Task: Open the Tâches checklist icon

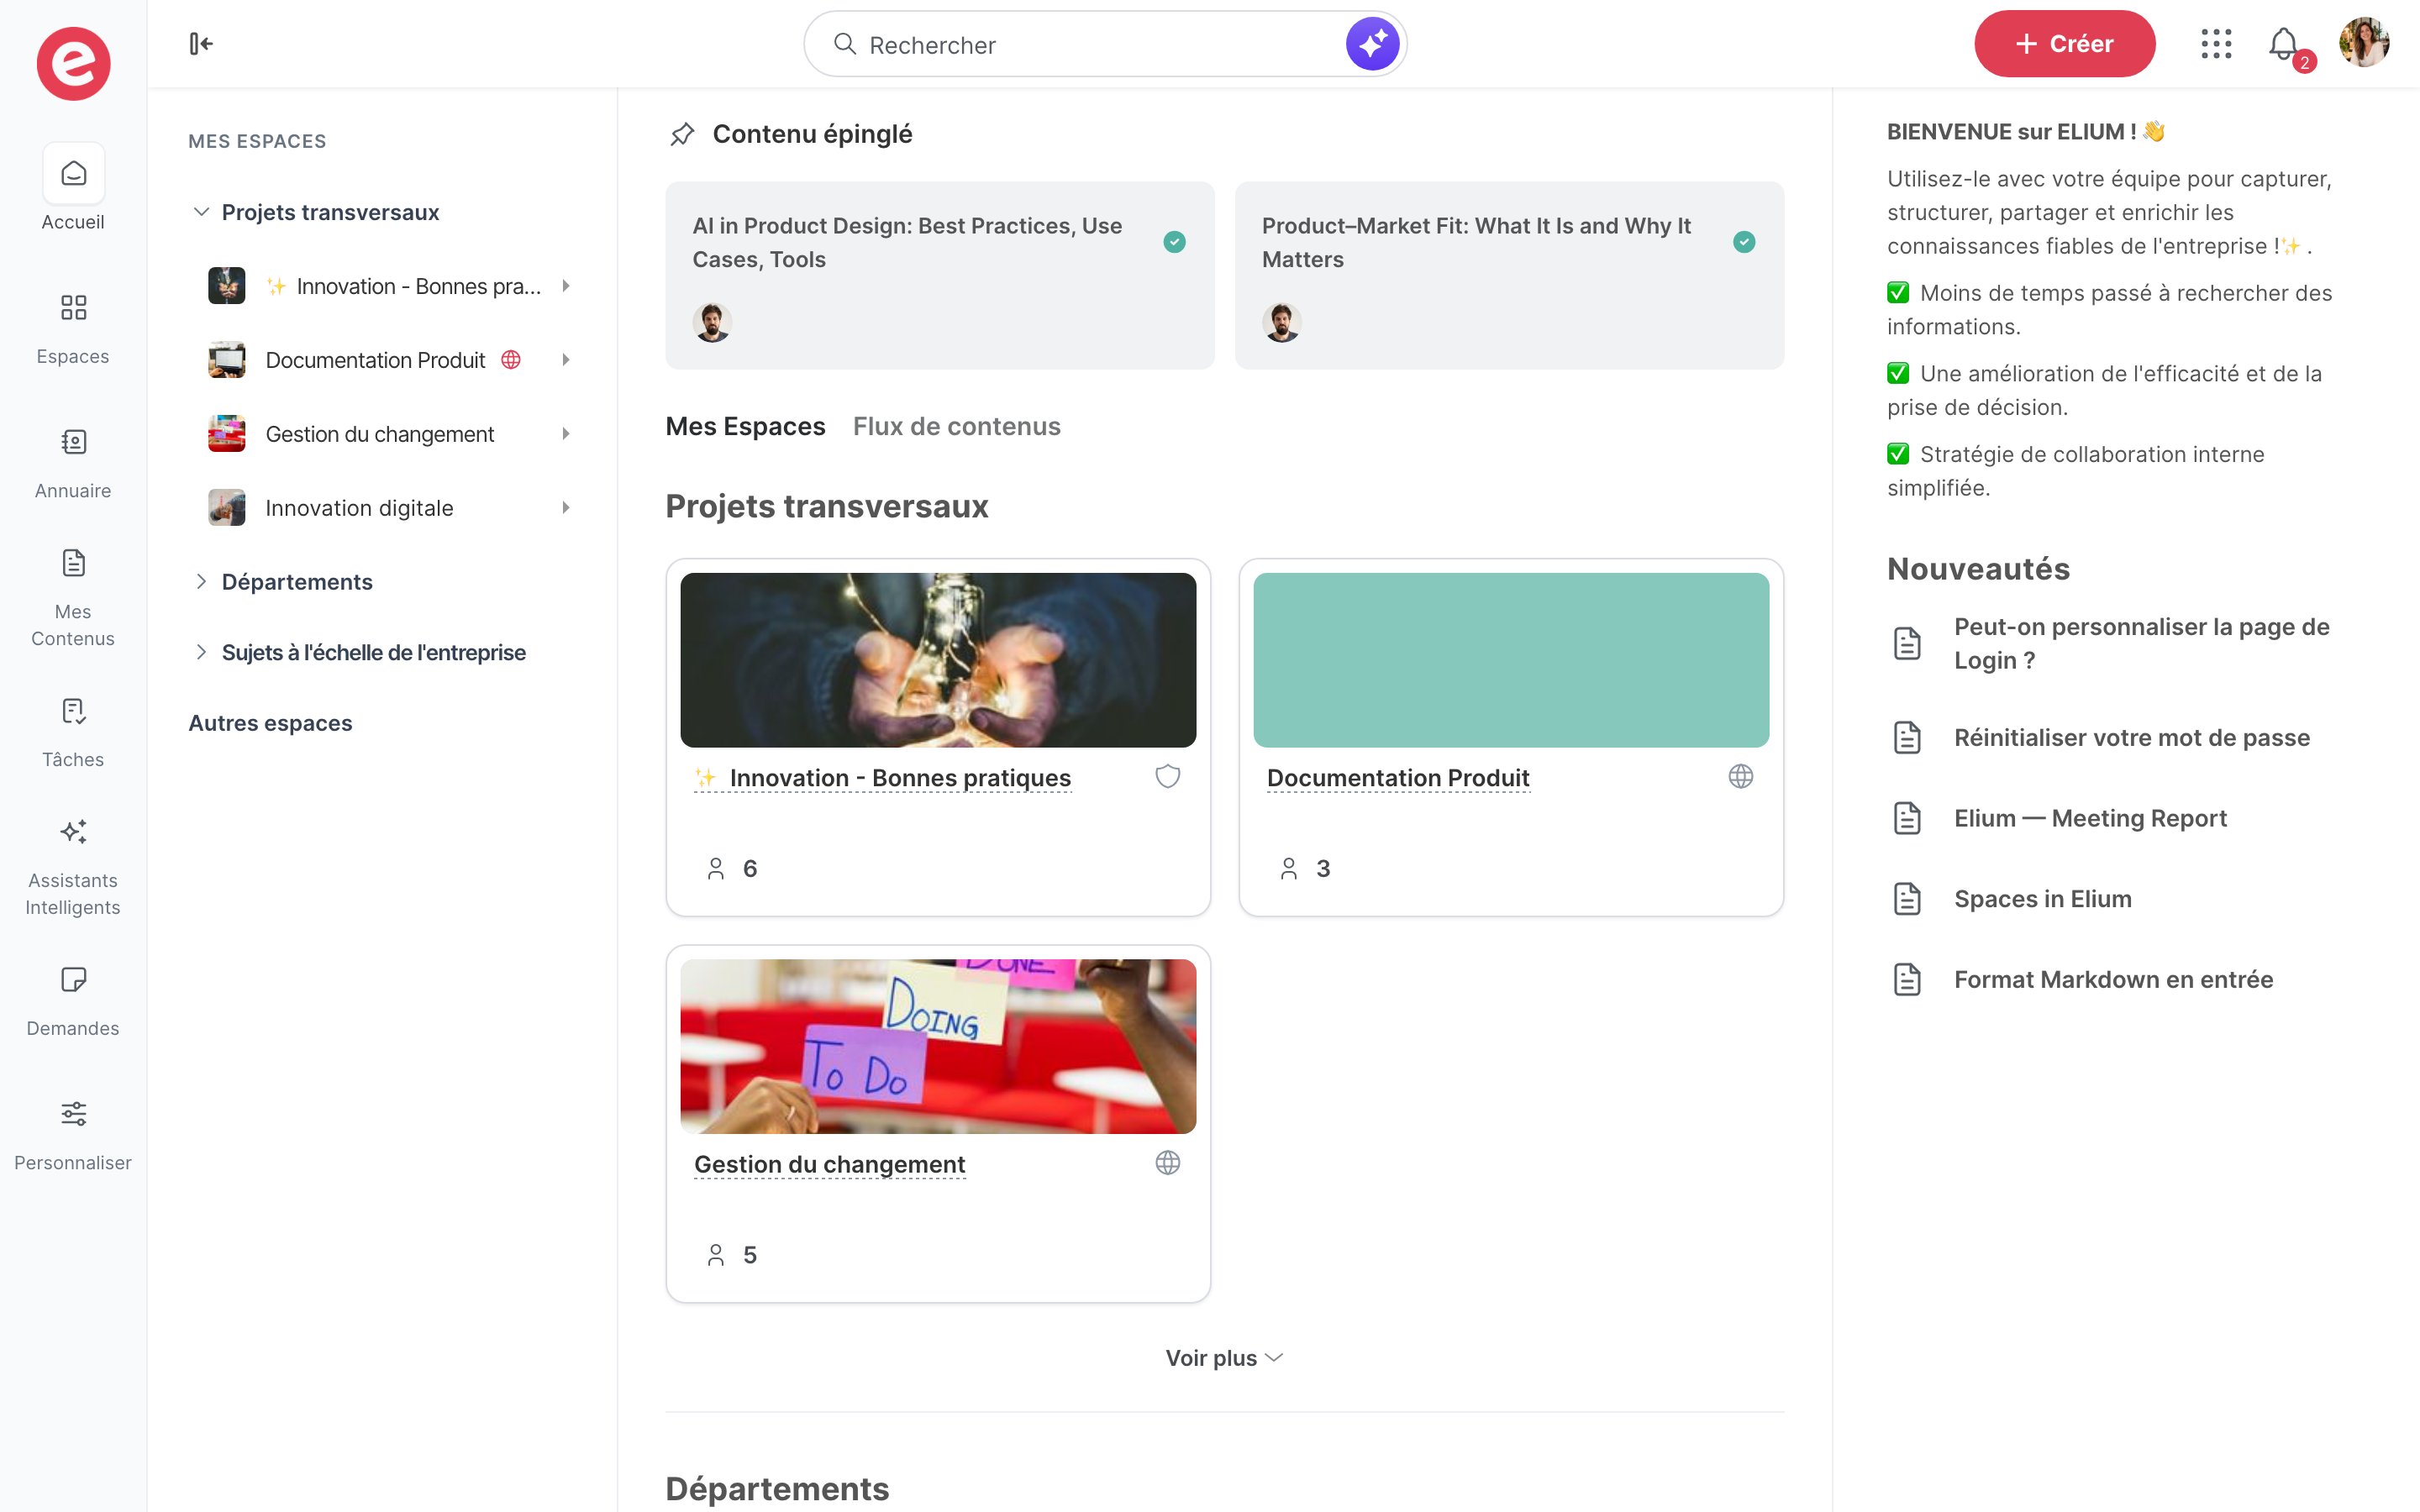Action: coord(73,711)
